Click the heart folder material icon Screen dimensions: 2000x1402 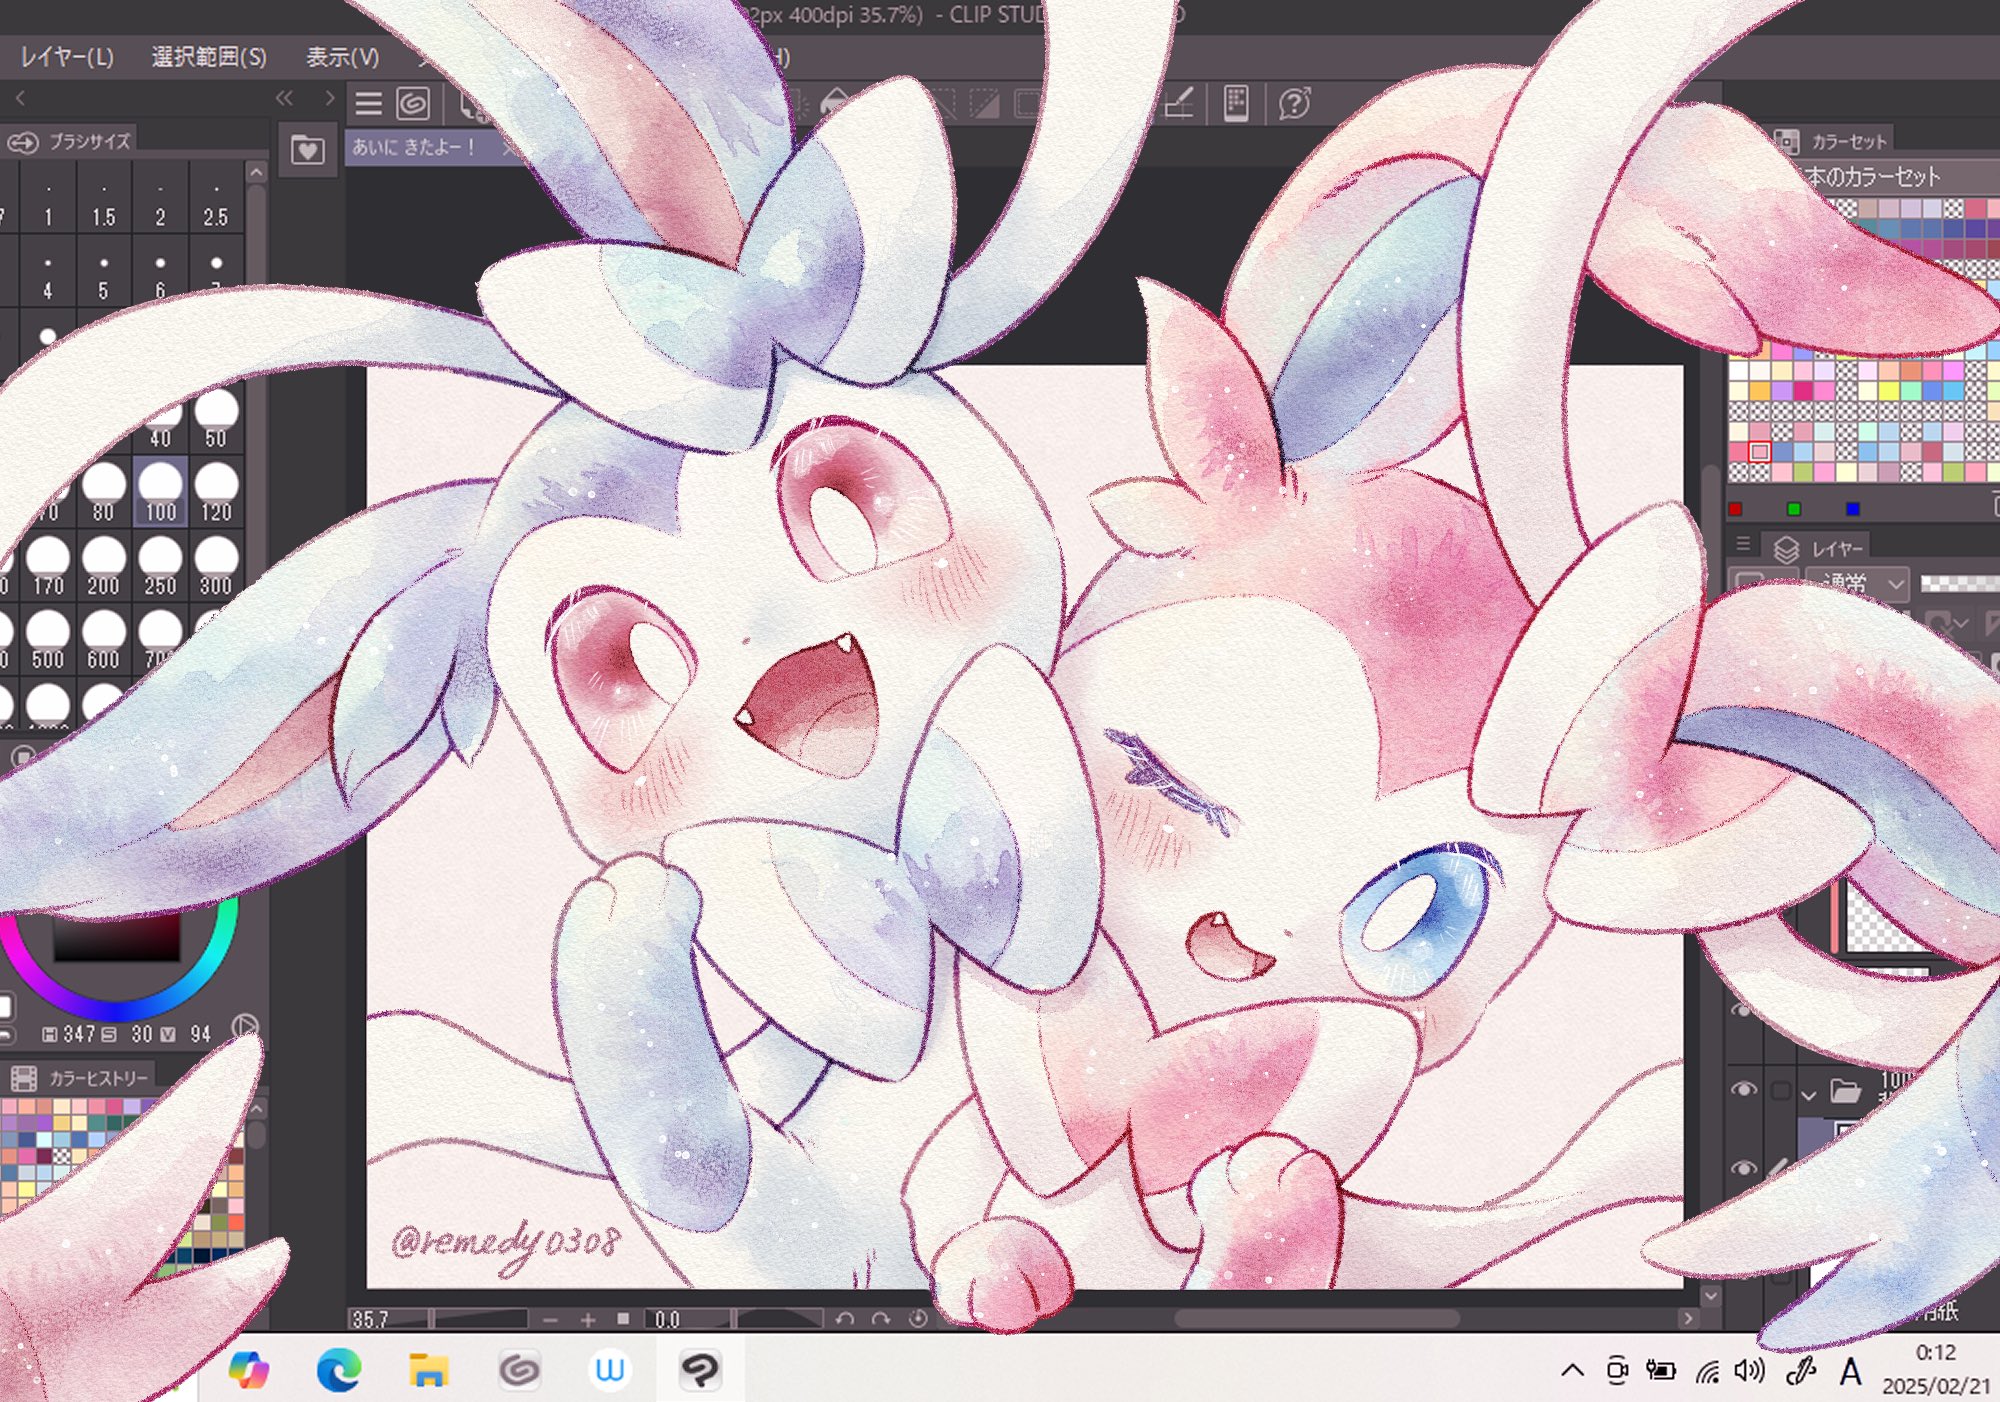click(307, 151)
